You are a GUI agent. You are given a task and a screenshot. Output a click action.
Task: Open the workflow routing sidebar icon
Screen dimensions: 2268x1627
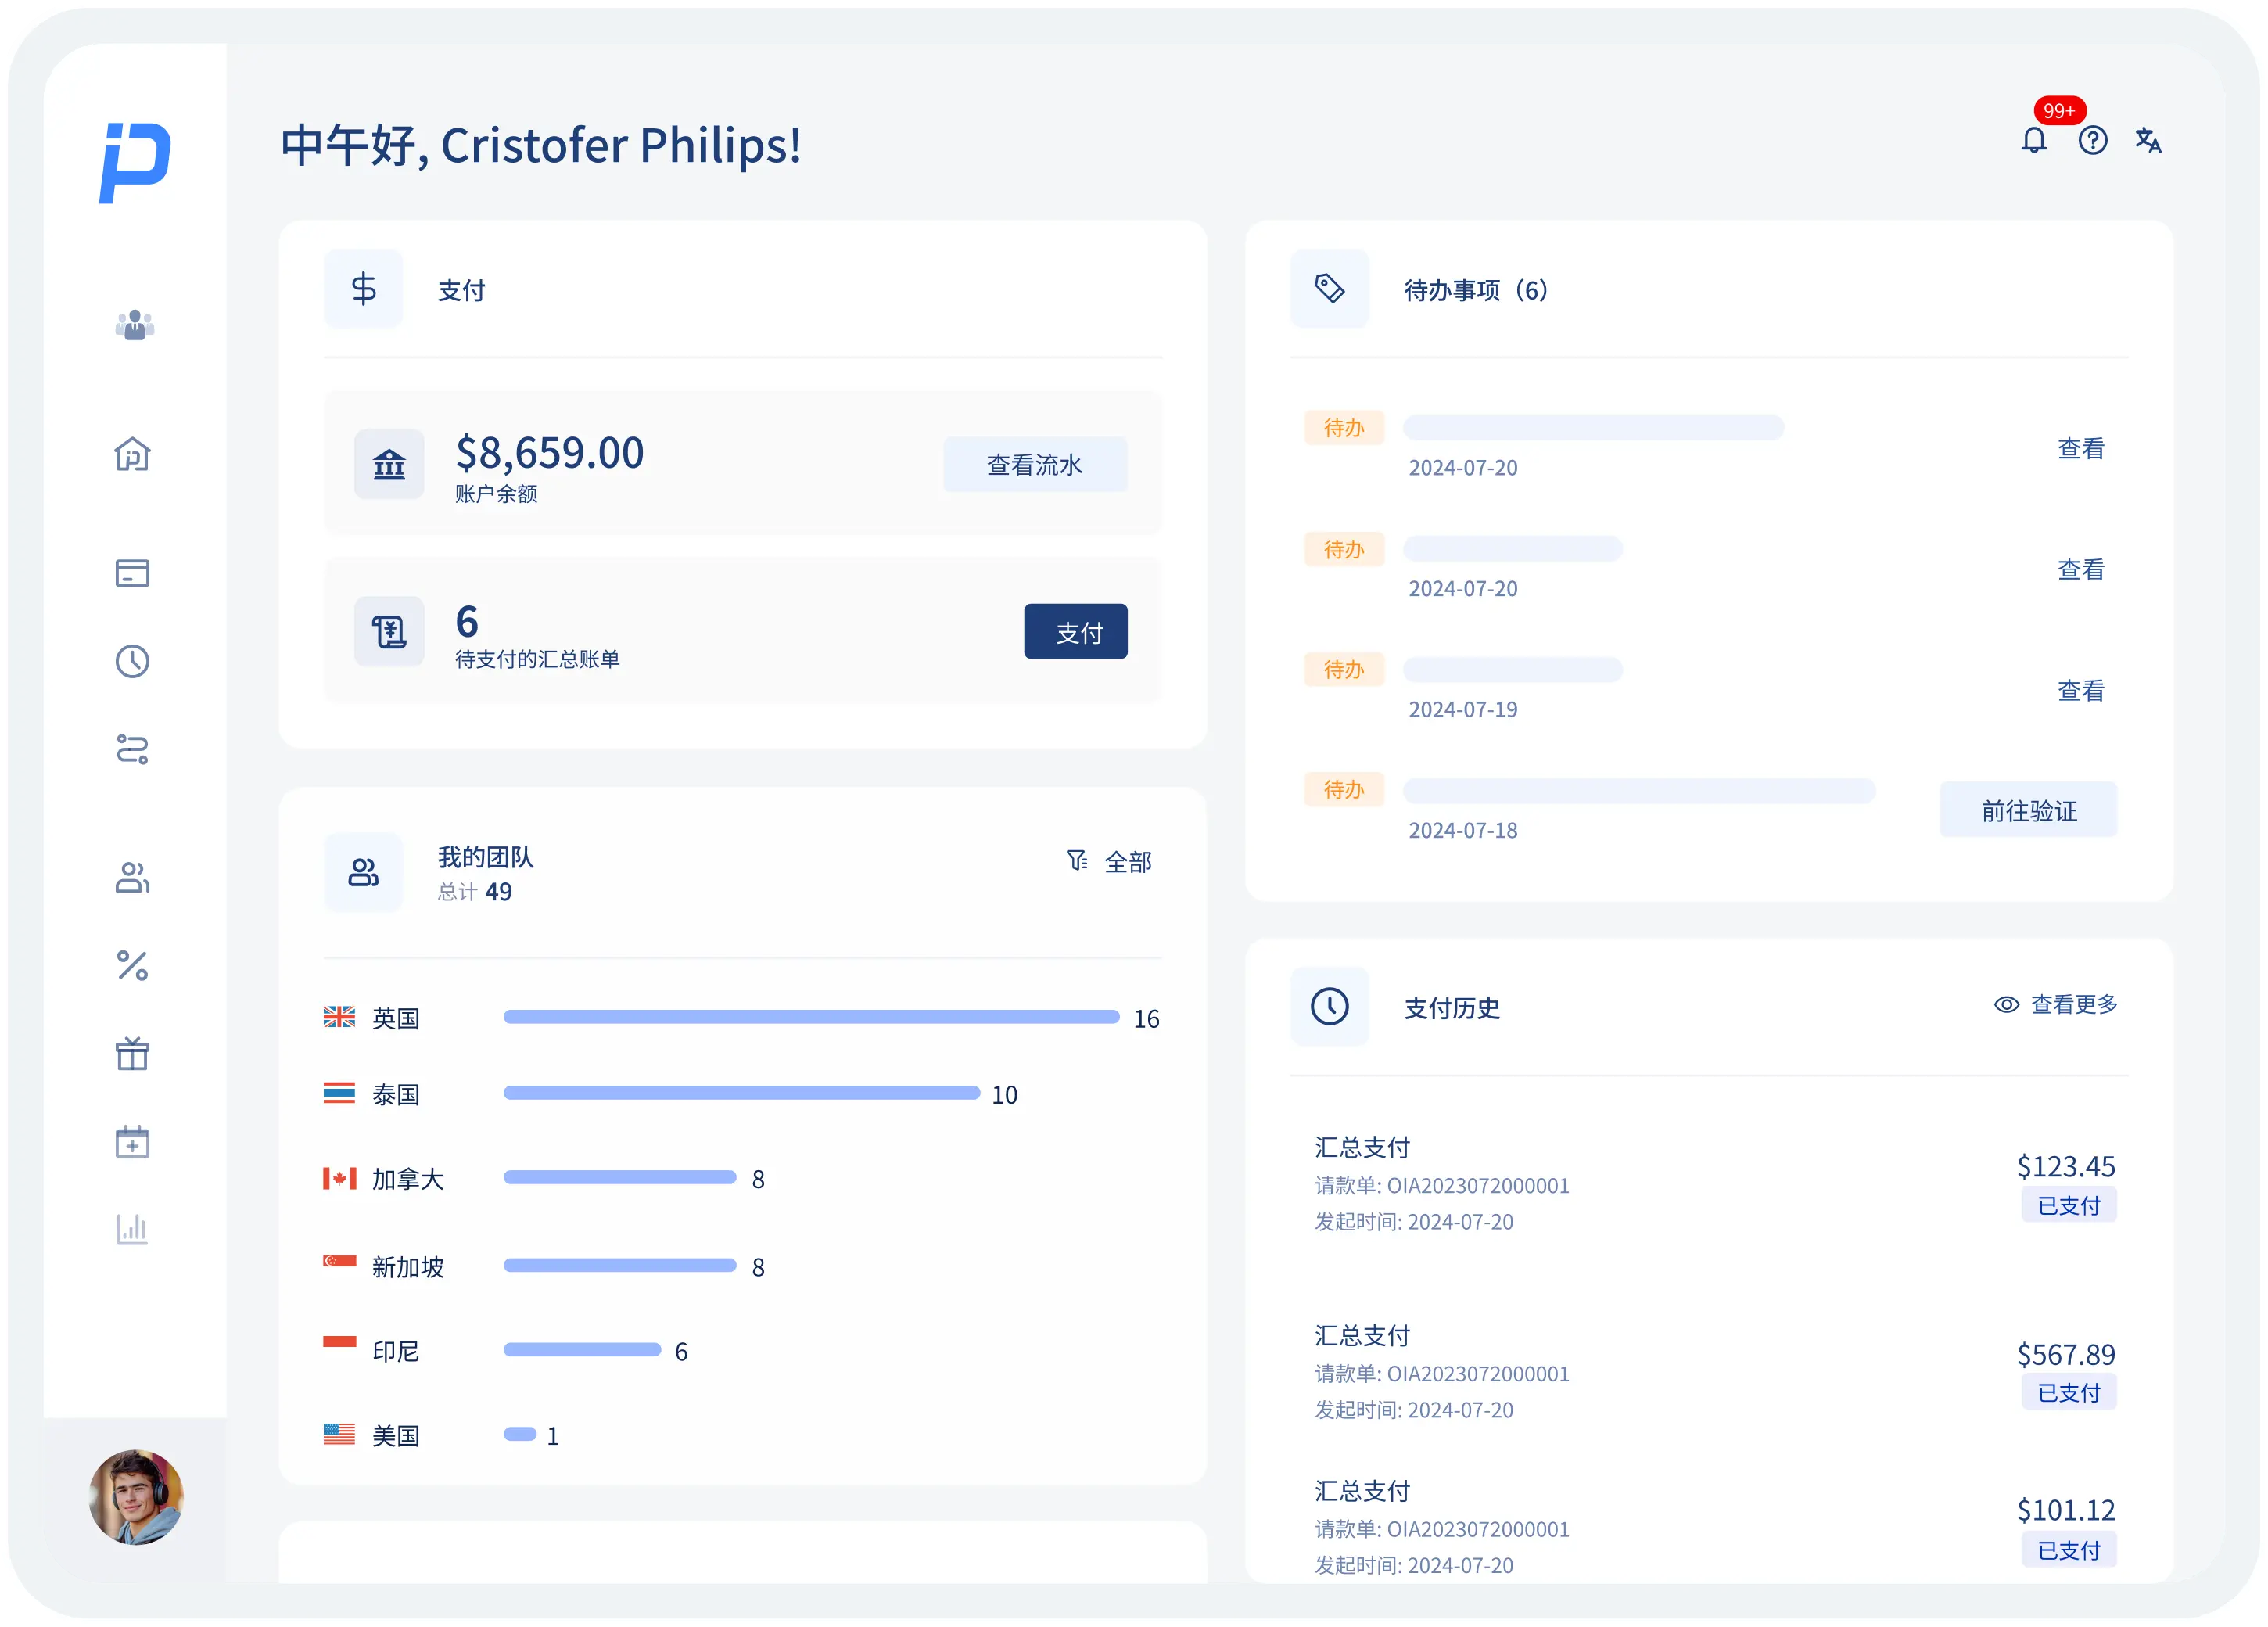point(132,749)
